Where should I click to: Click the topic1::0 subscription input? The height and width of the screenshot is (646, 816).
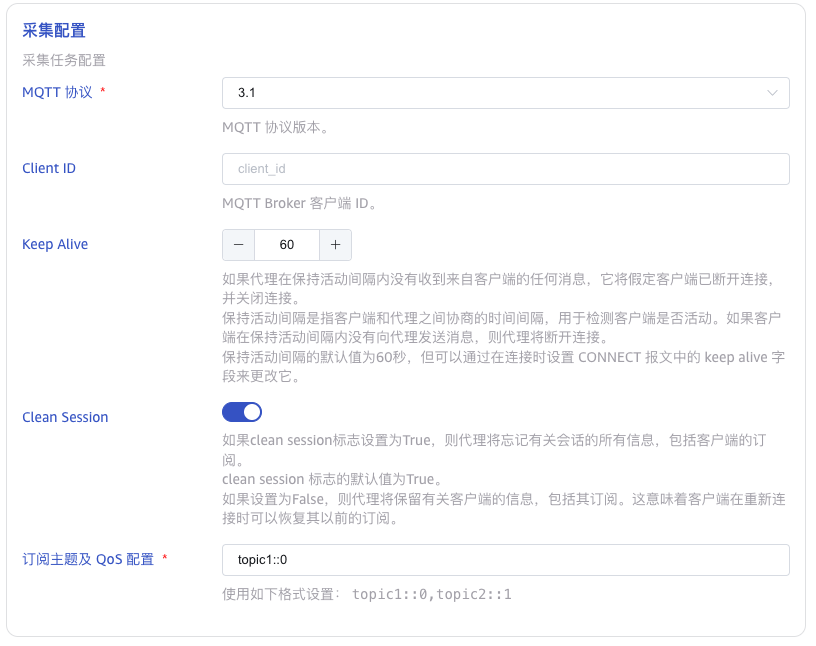pyautogui.click(x=505, y=559)
